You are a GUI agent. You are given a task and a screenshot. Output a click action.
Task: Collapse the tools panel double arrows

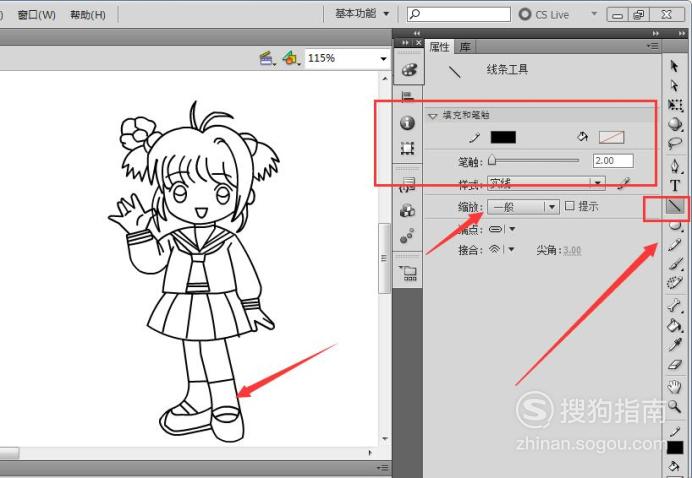pos(681,33)
